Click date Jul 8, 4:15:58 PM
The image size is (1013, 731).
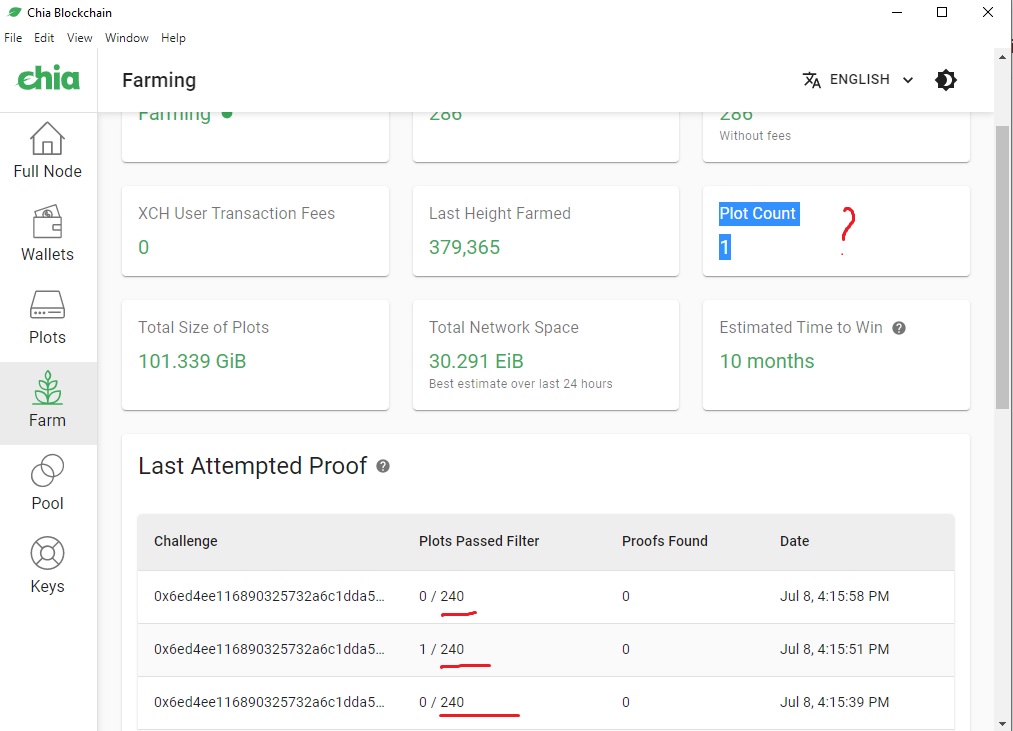coord(834,596)
